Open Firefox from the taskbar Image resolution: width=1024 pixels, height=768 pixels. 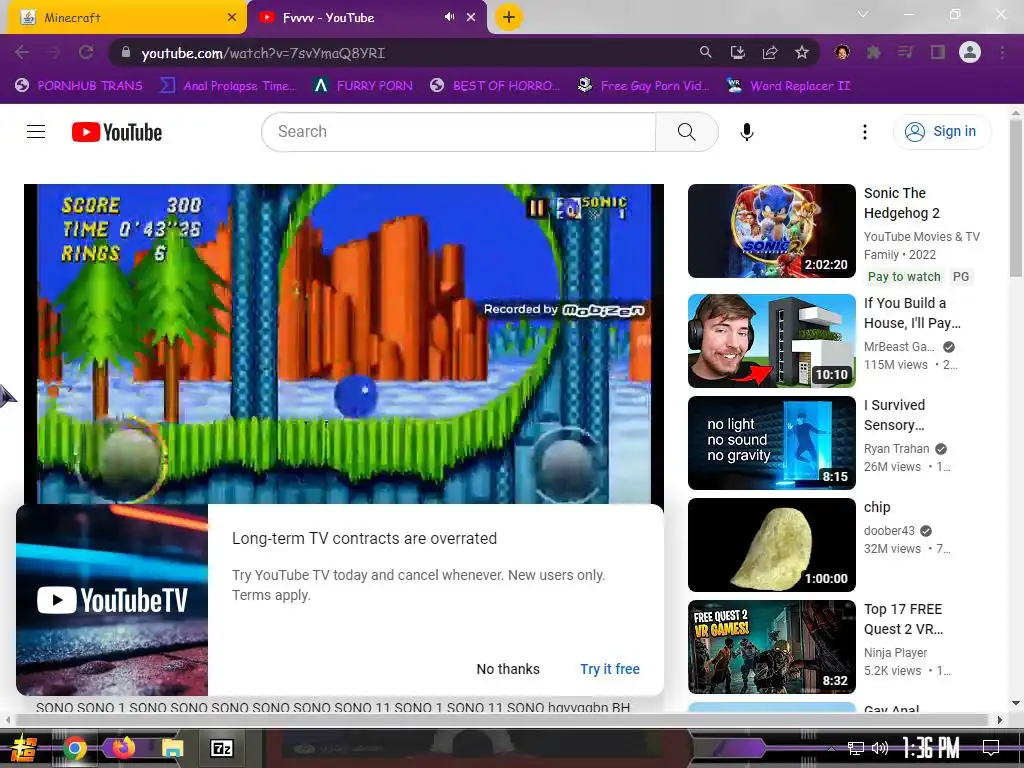click(124, 746)
